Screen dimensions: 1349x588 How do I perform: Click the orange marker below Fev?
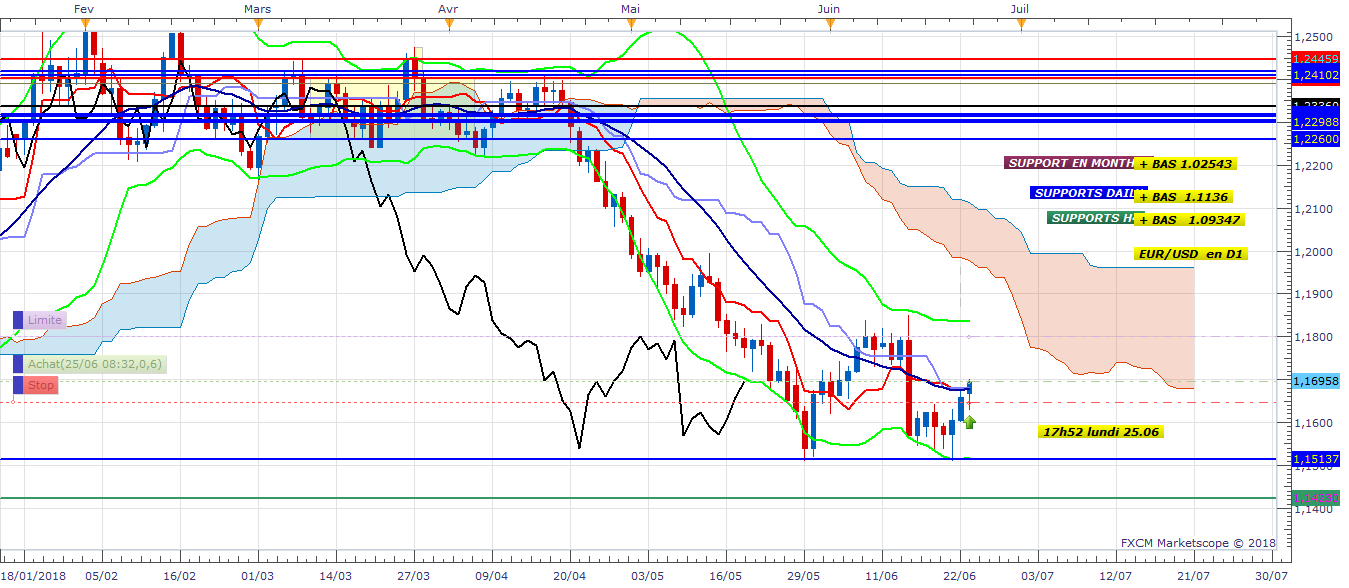85,22
